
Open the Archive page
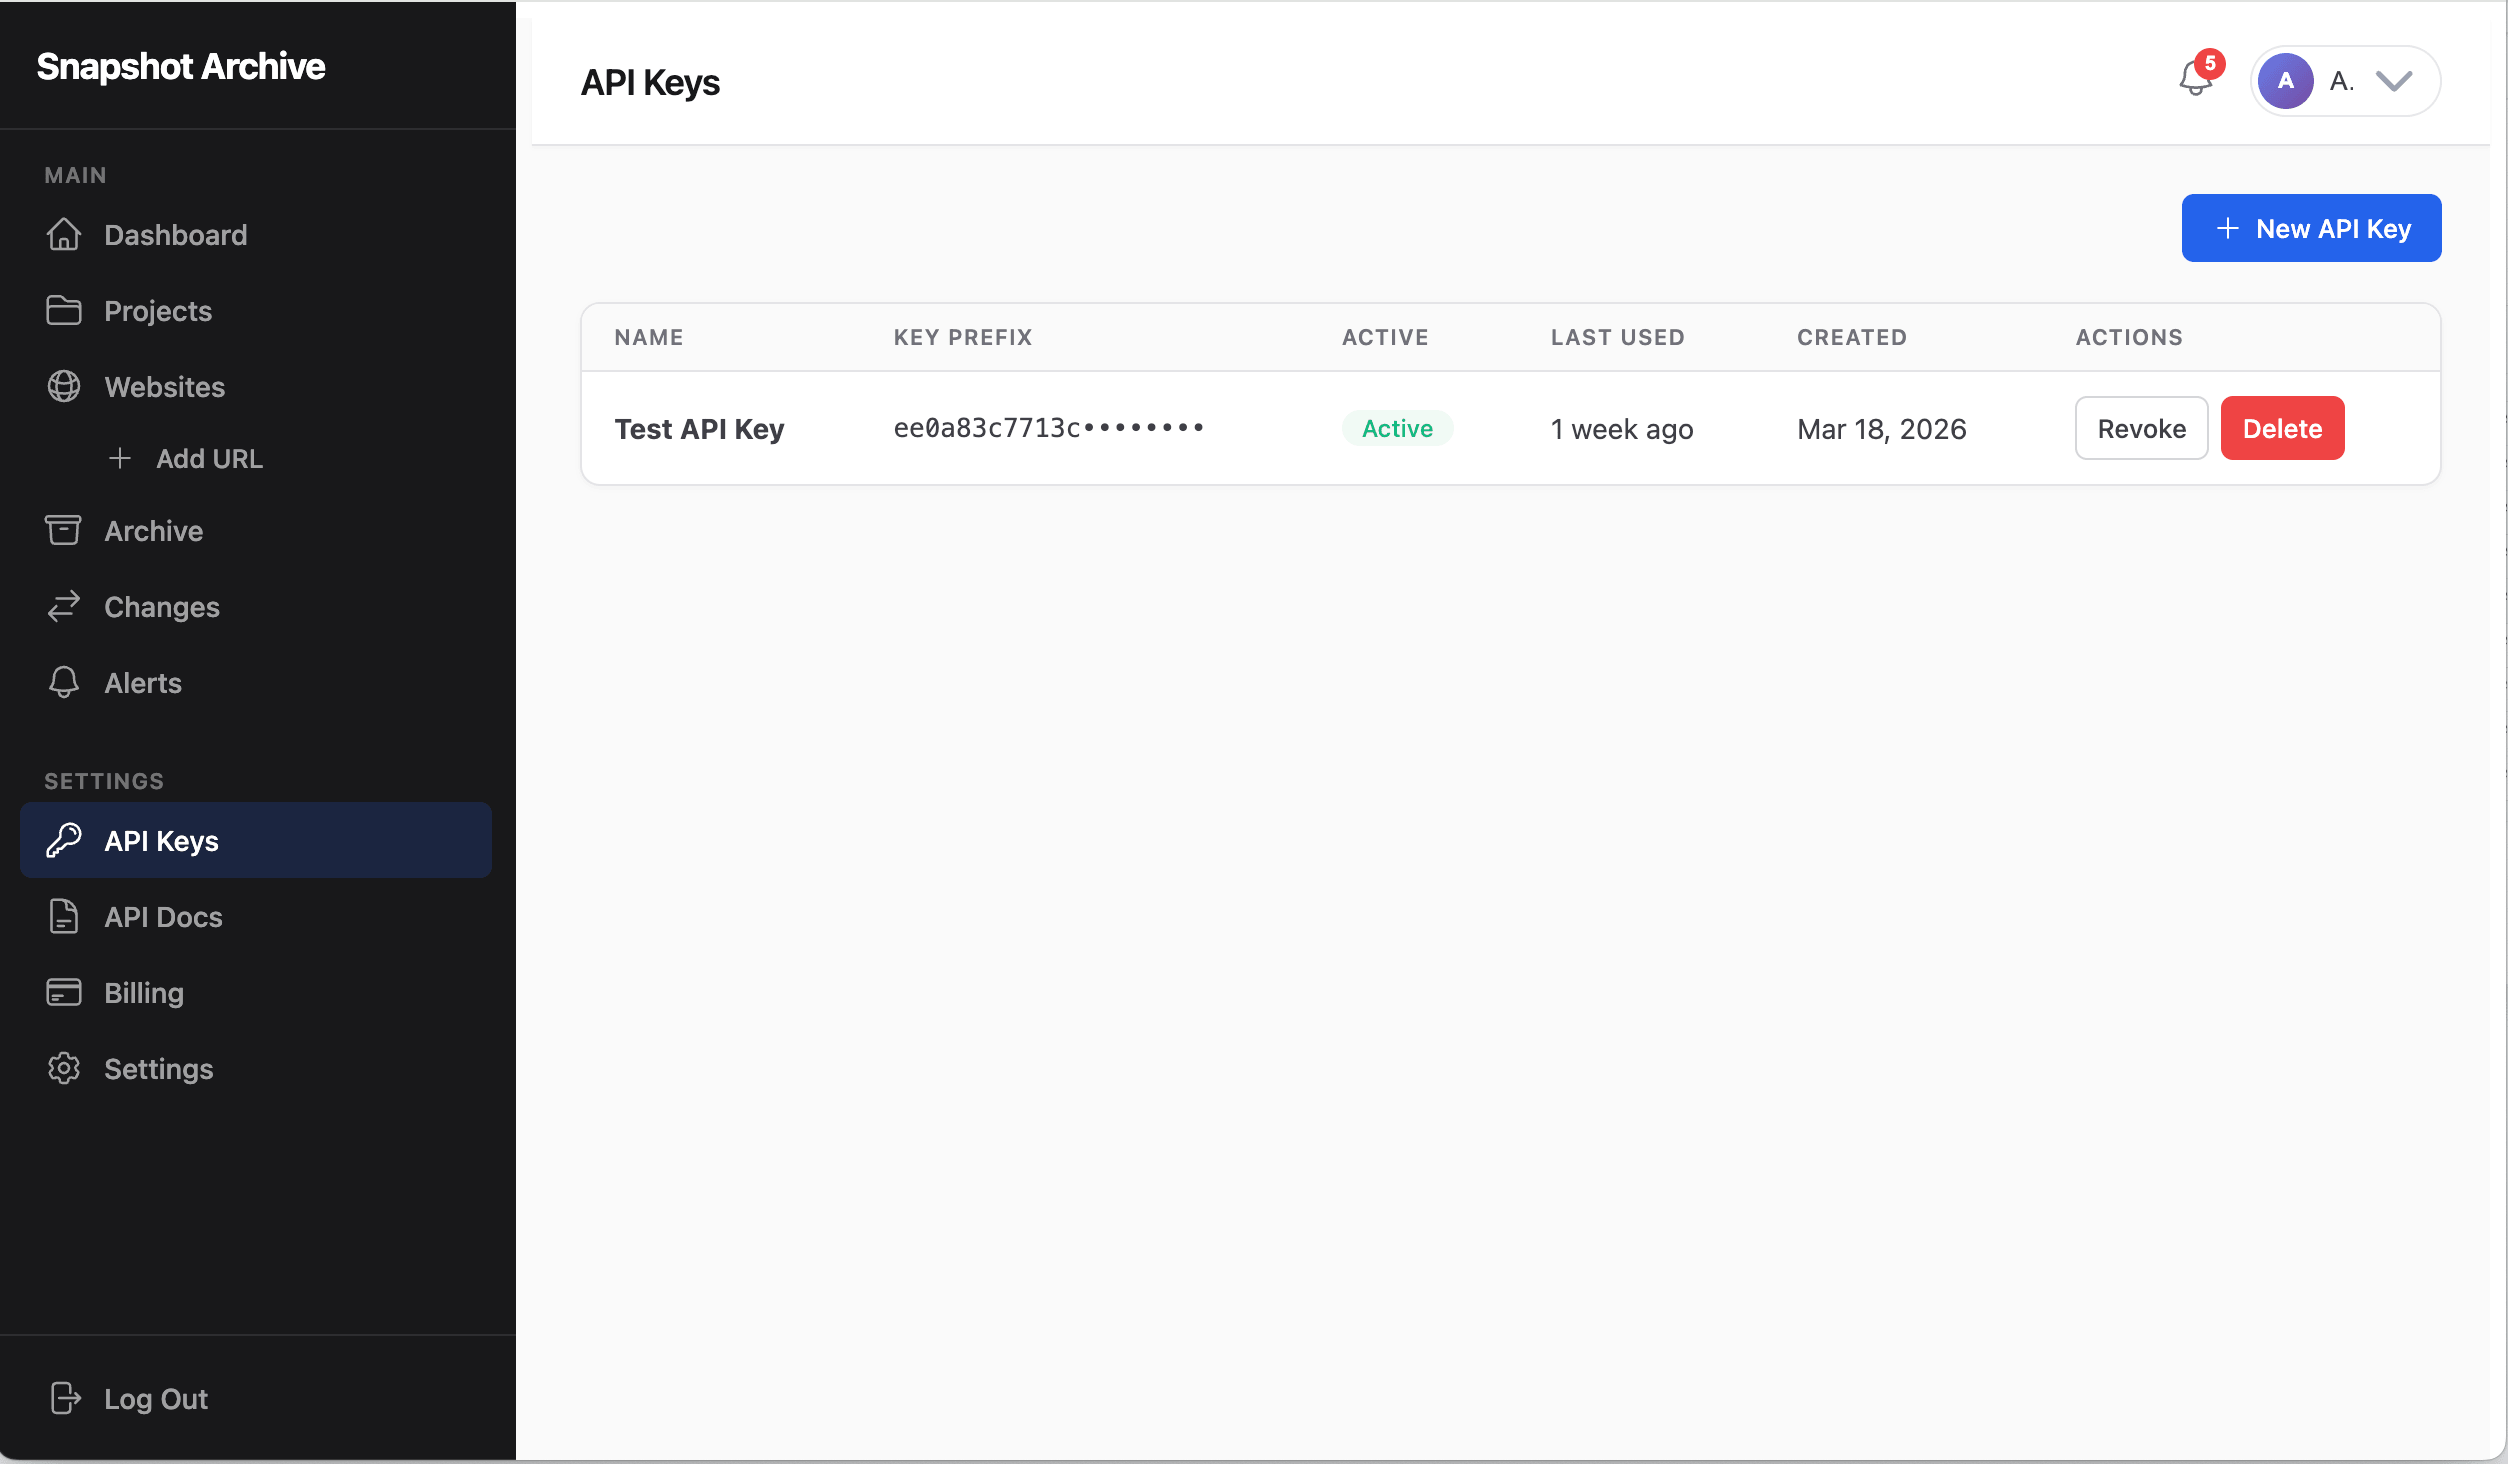pyautogui.click(x=256, y=530)
